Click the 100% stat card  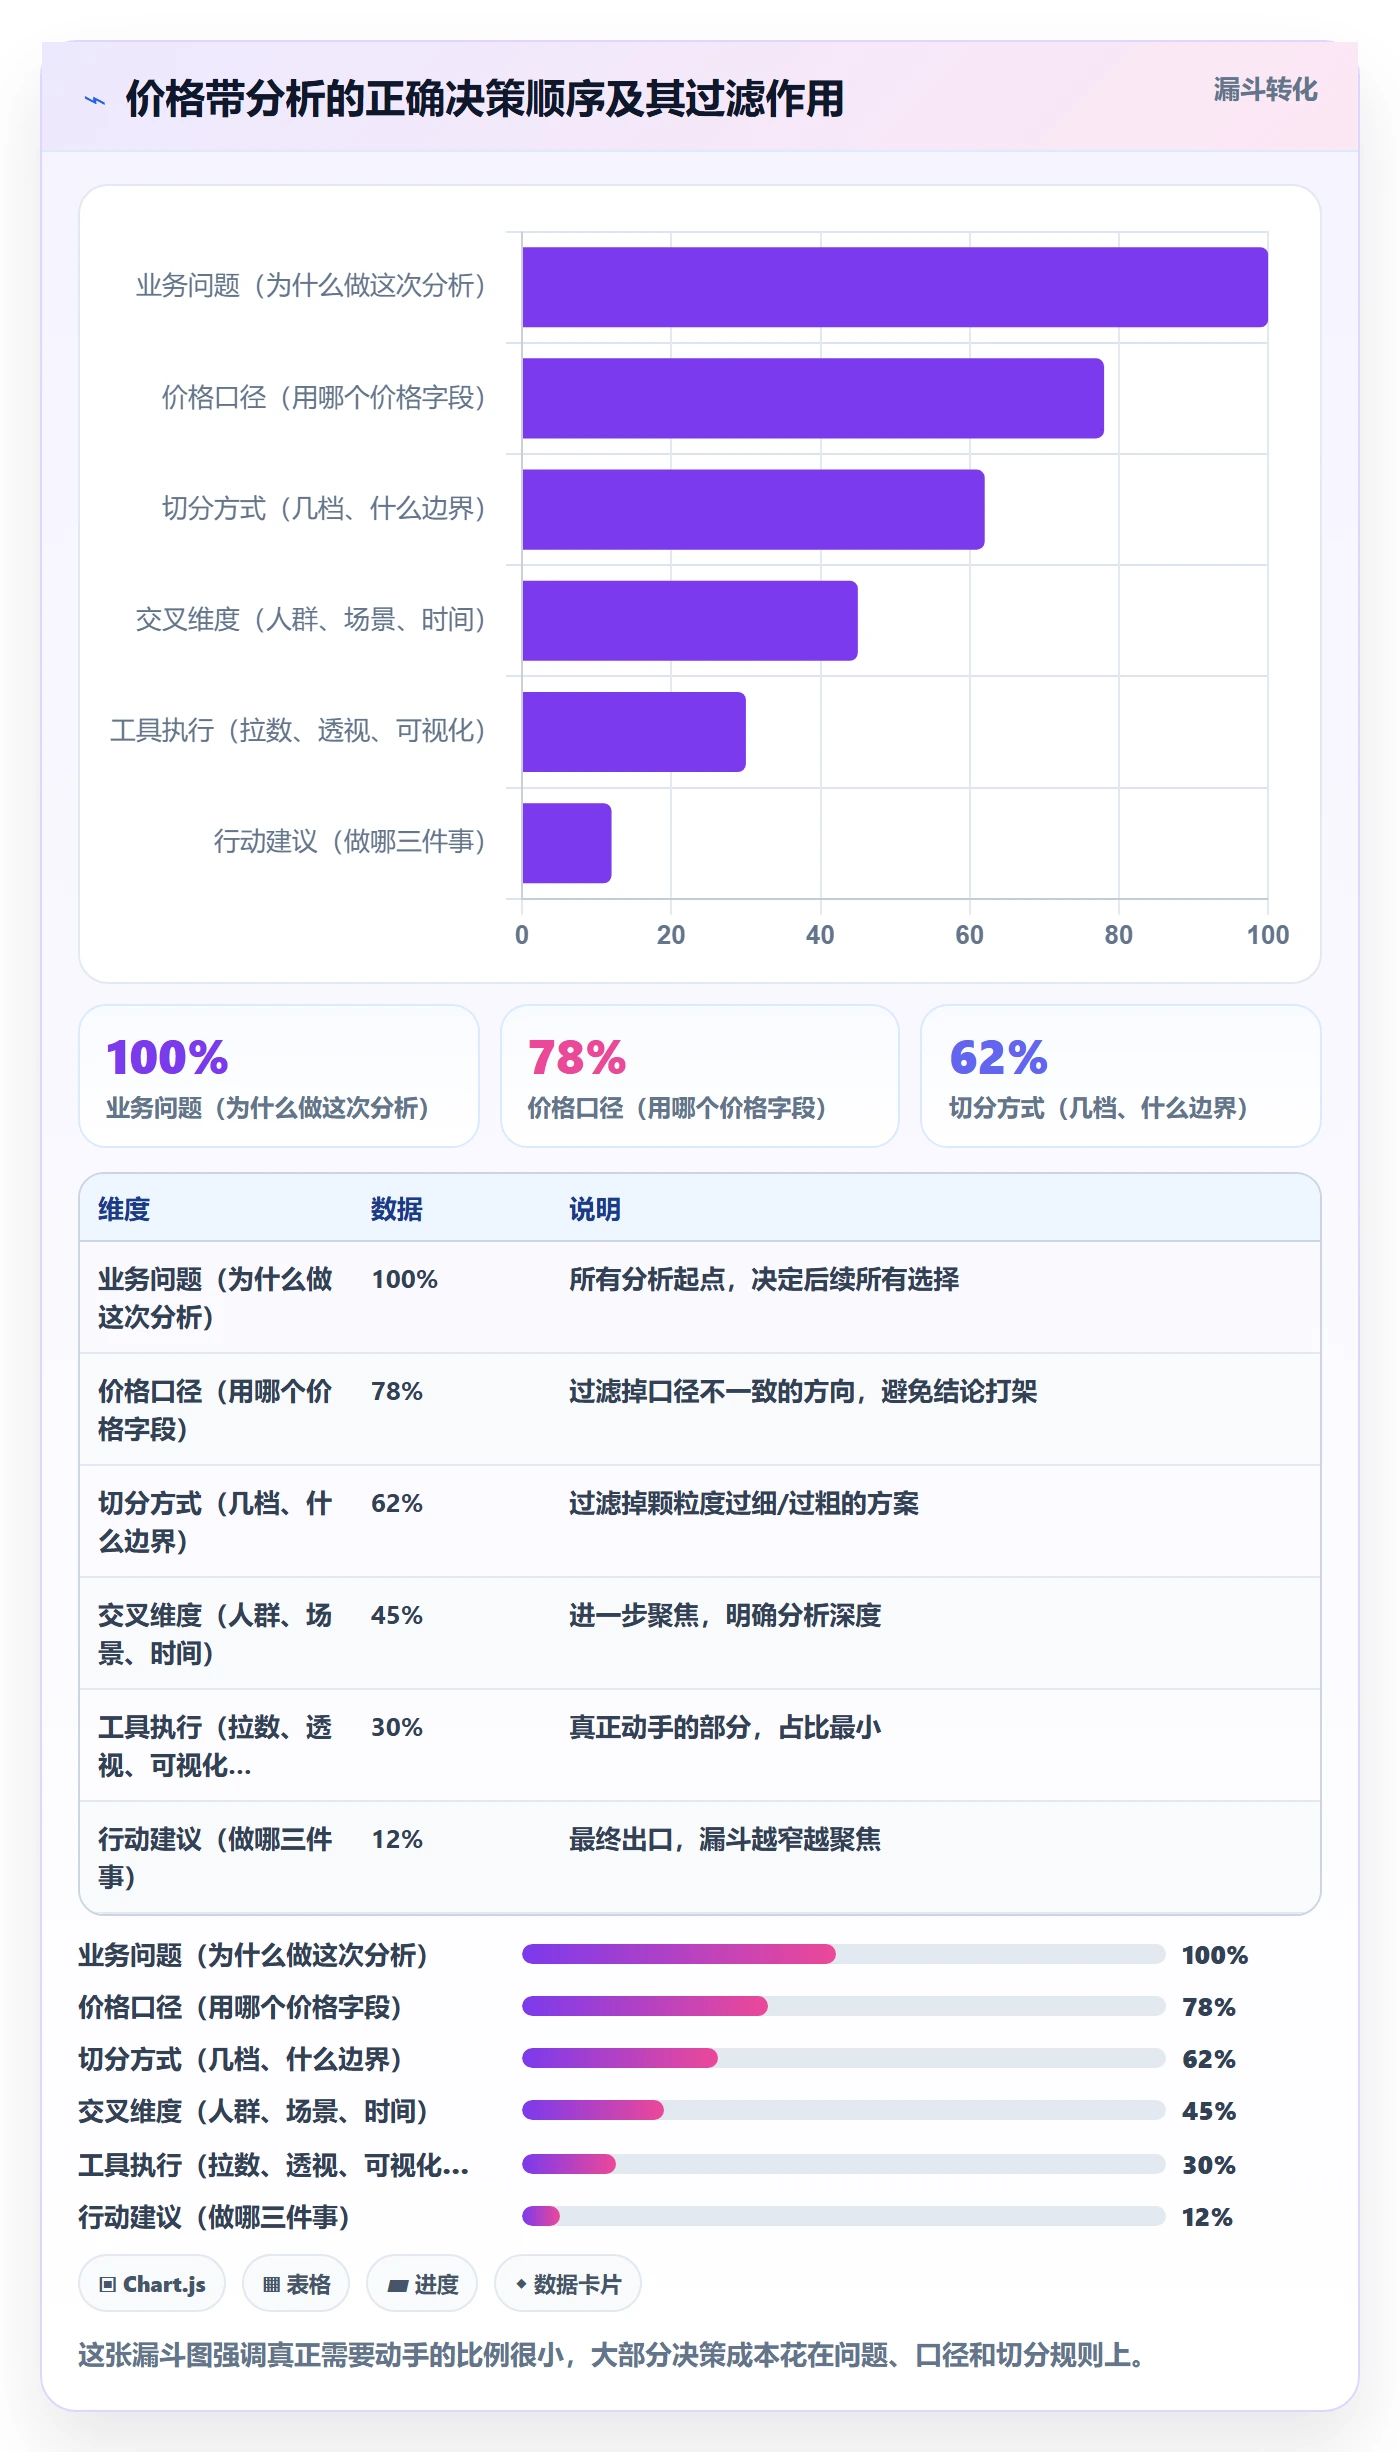[279, 1076]
